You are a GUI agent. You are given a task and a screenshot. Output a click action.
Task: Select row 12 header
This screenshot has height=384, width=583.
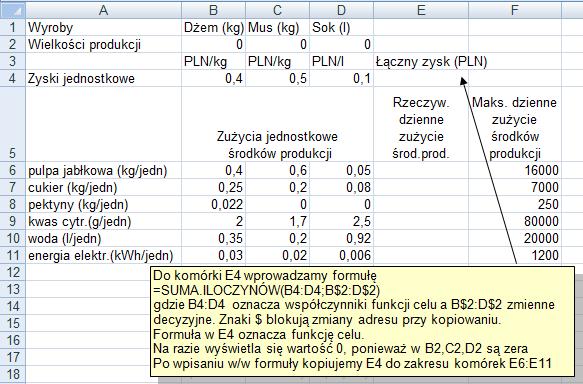[13, 272]
